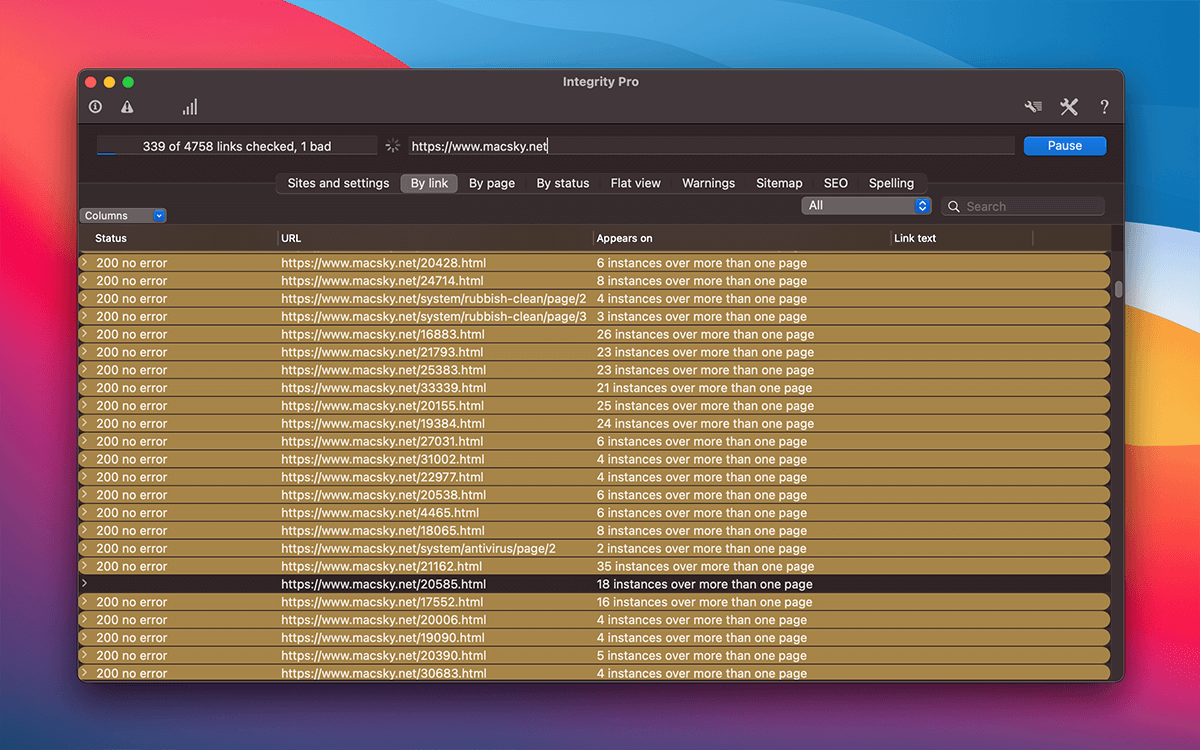Open the Columns dropdown
Viewport: 1200px width, 750px height.
click(123, 216)
